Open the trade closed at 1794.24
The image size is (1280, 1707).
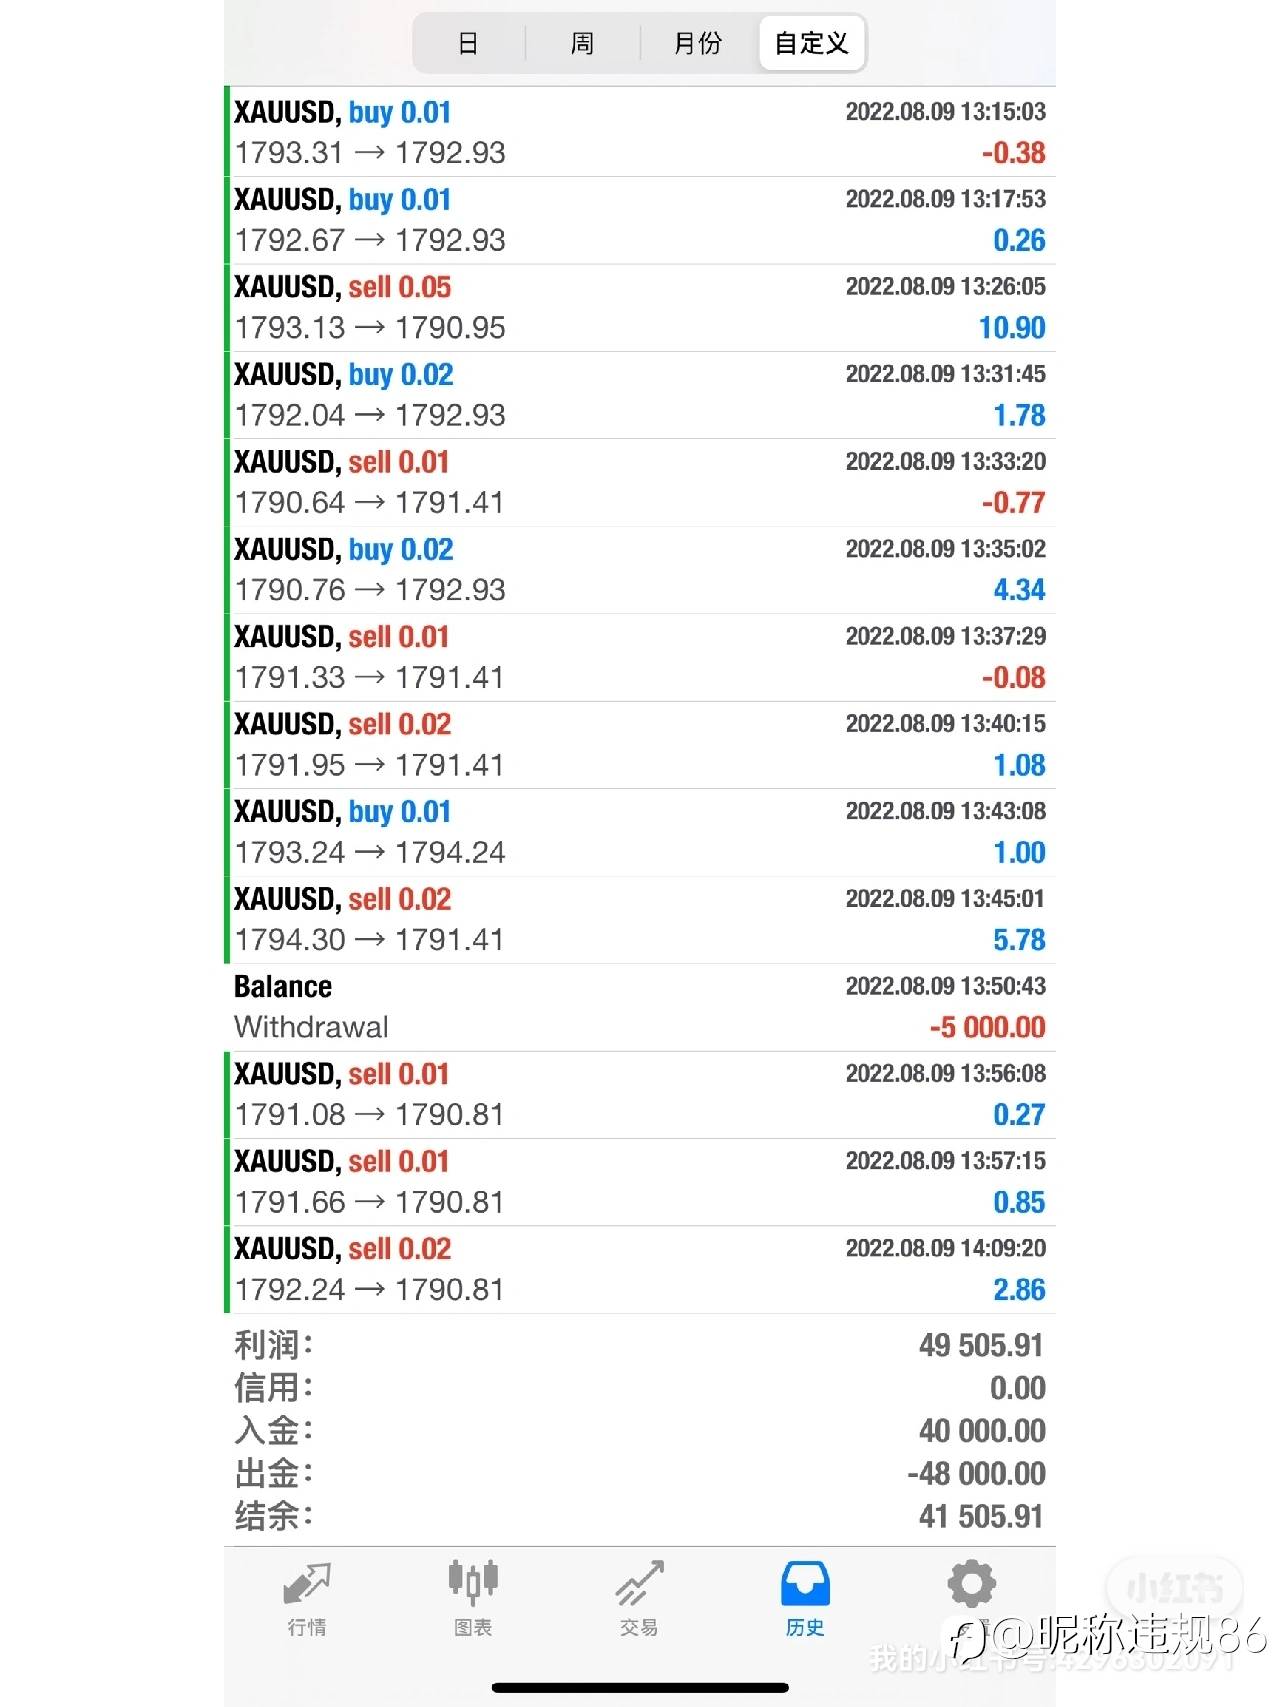tap(640, 832)
